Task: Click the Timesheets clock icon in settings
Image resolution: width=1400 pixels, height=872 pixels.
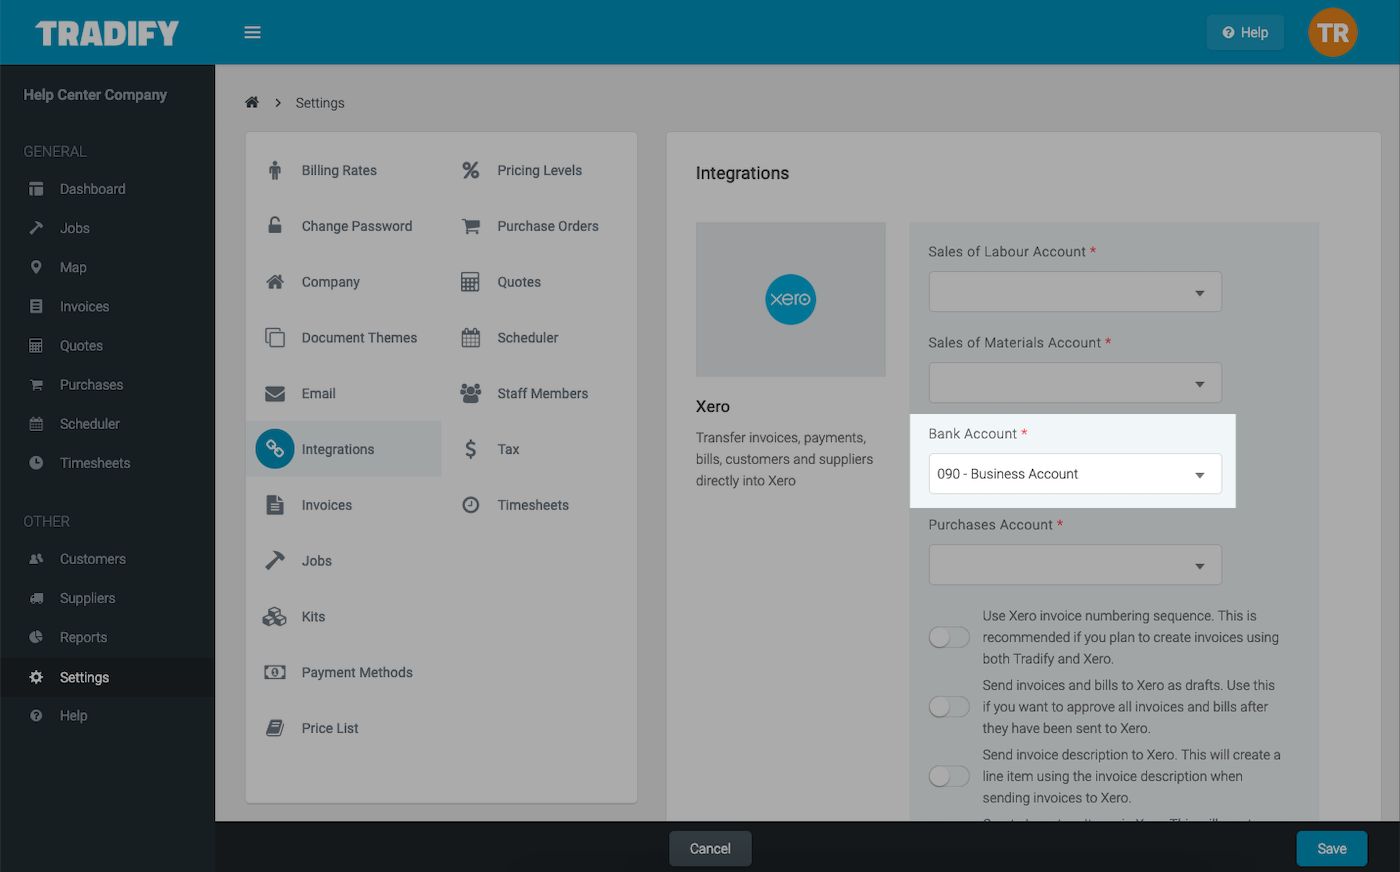Action: [x=471, y=505]
